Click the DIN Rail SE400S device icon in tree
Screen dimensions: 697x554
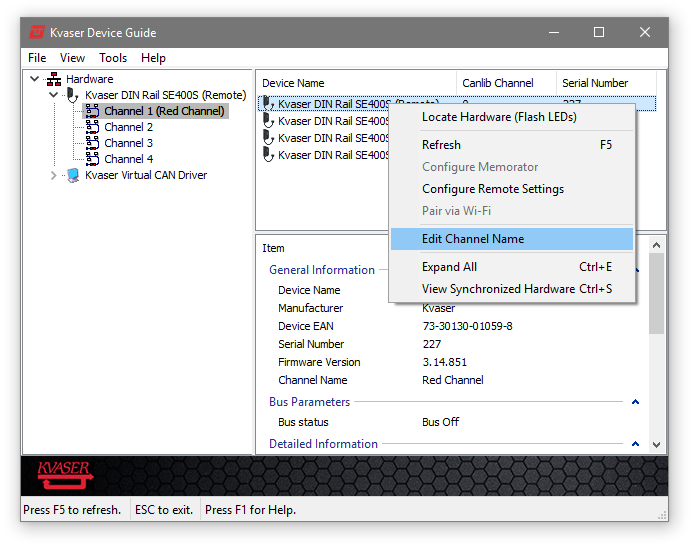pyautogui.click(x=72, y=95)
